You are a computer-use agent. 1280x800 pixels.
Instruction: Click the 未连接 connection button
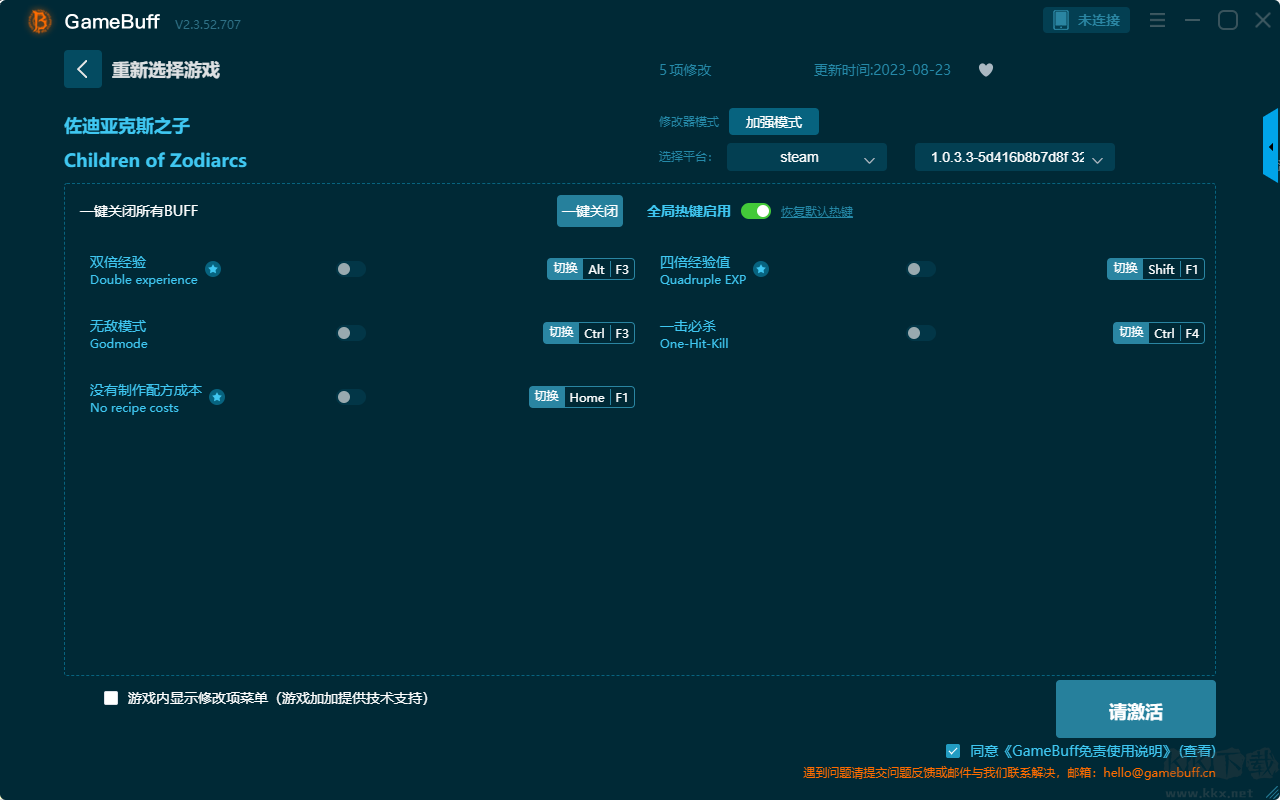click(1087, 20)
